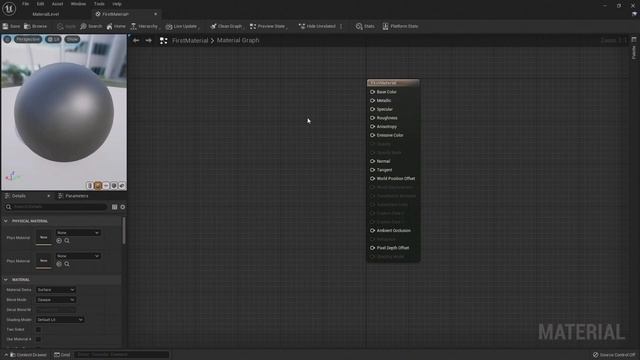
Task: Collapse the Physical Material section
Action: 6,221
